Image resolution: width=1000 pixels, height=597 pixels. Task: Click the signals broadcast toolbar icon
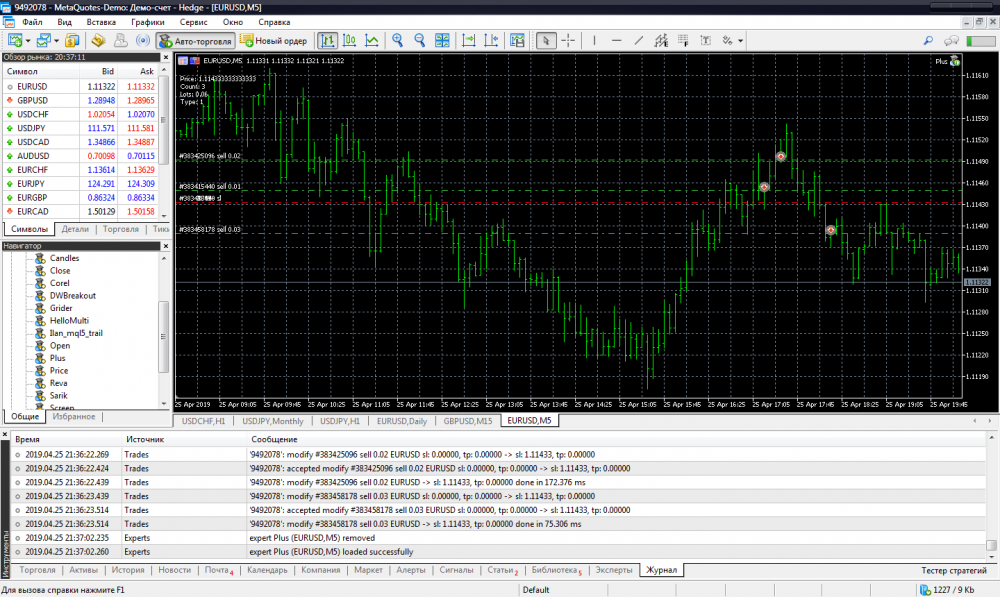pyautogui.click(x=143, y=41)
